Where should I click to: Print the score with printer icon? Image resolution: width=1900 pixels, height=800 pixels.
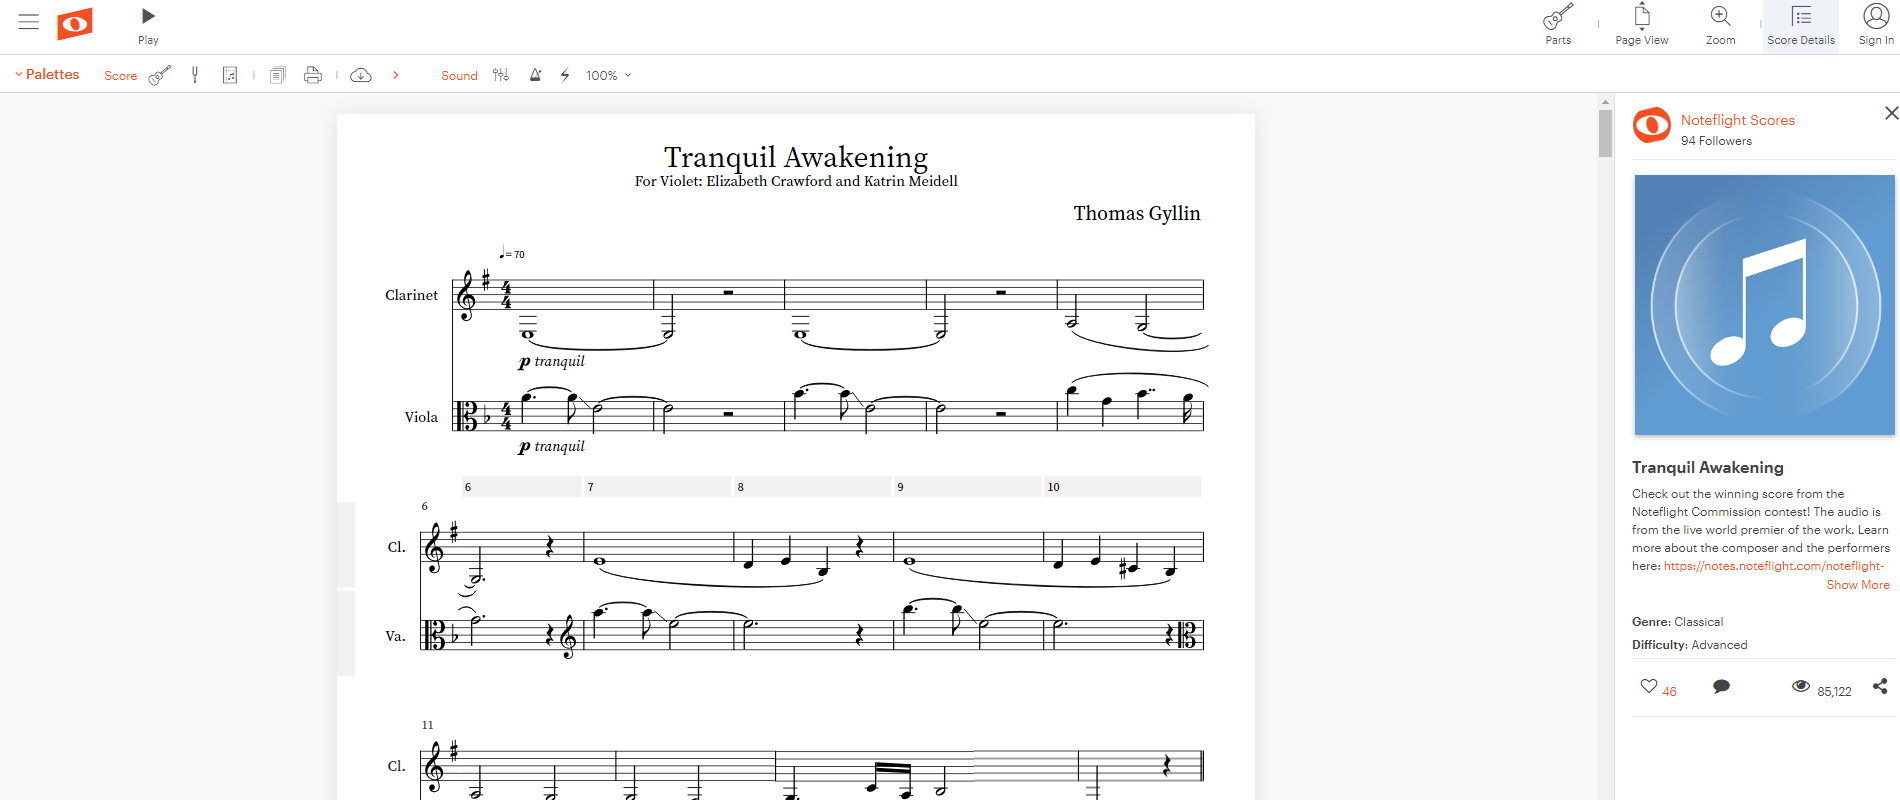pyautogui.click(x=313, y=75)
